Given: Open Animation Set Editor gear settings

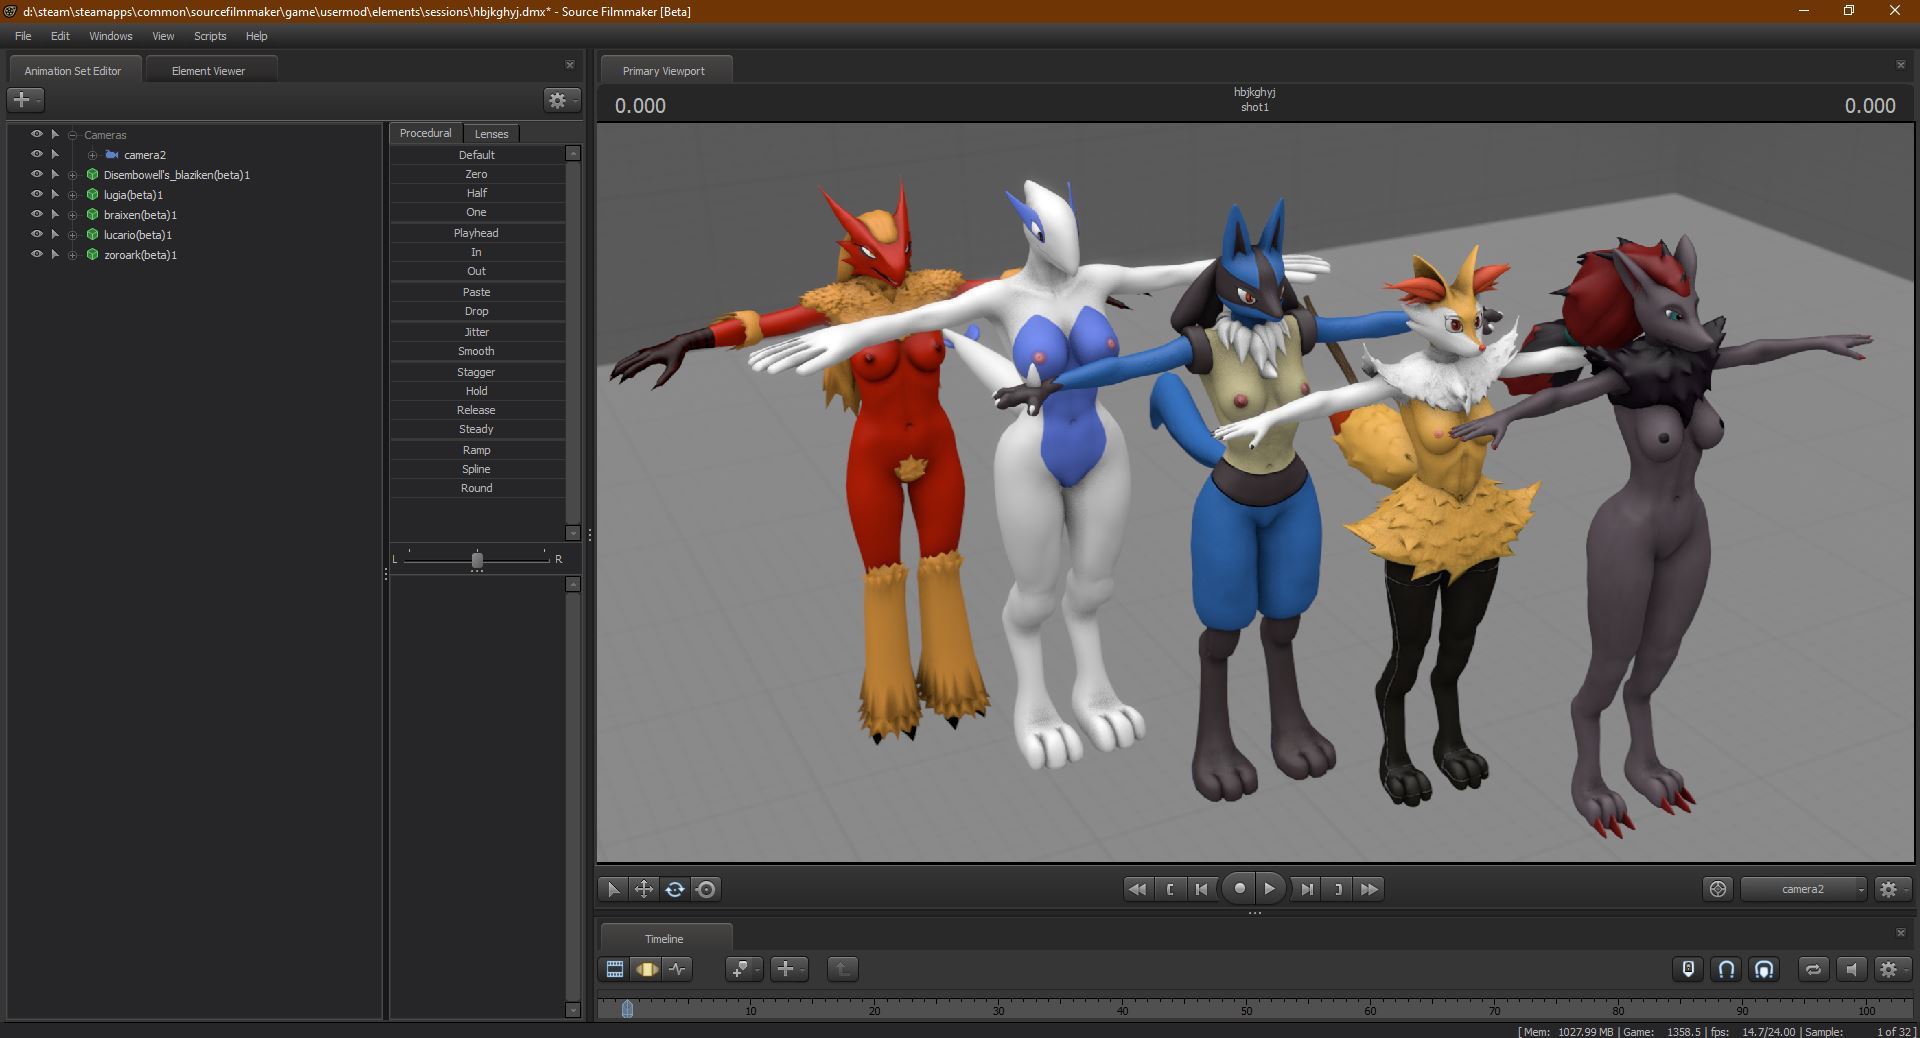Looking at the screenshot, I should point(561,100).
